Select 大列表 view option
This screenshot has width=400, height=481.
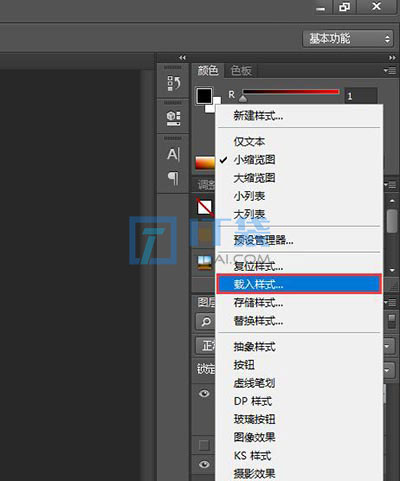pyautogui.click(x=299, y=214)
